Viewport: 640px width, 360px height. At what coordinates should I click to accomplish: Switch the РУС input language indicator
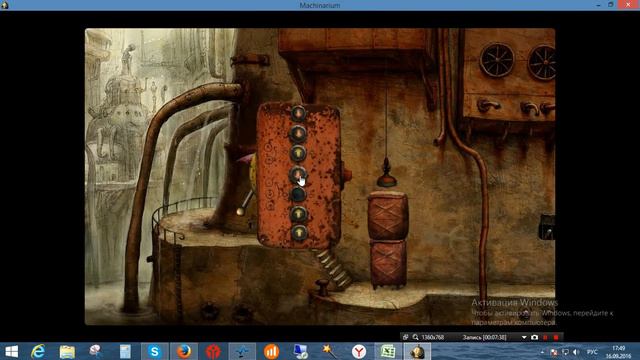coord(592,352)
